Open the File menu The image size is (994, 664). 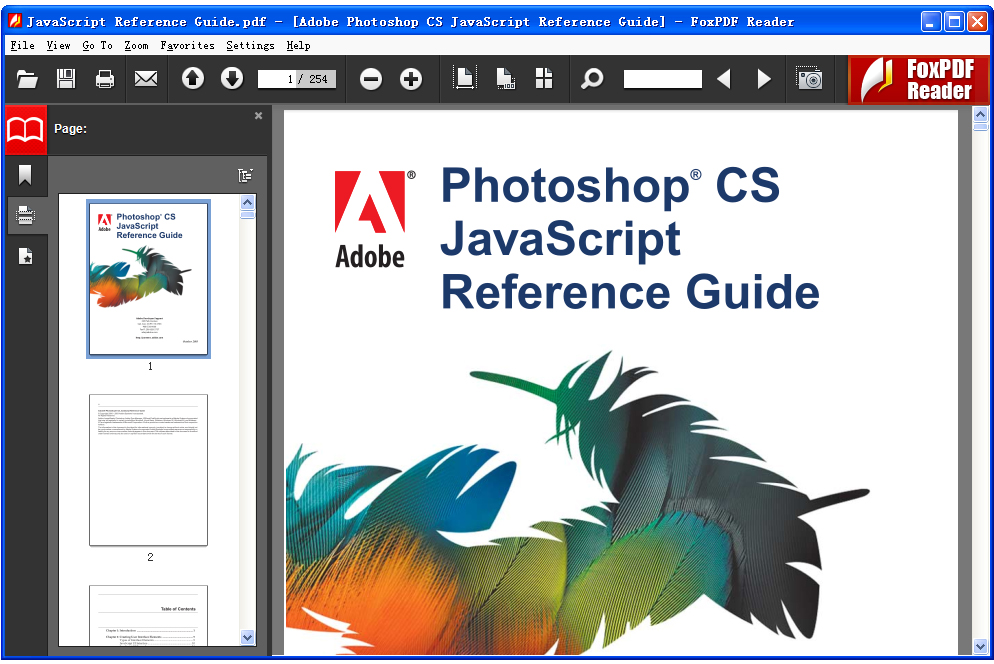pyautogui.click(x=22, y=46)
